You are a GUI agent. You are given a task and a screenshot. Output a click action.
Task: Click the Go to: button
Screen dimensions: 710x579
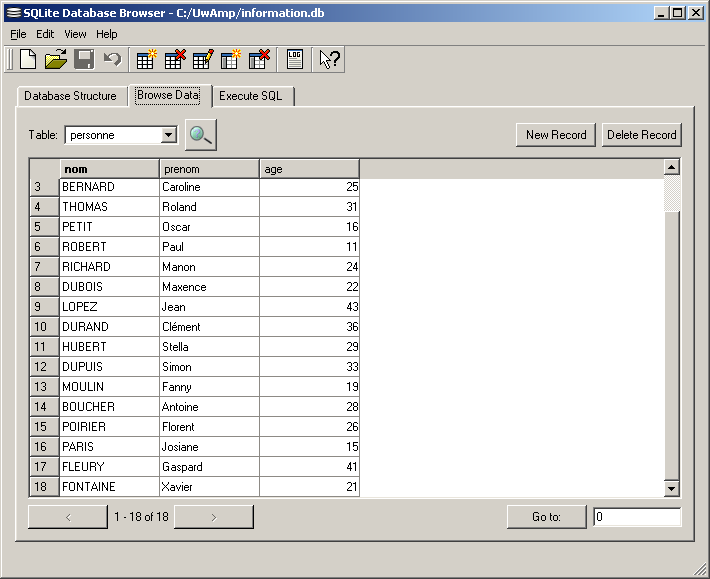coord(546,517)
